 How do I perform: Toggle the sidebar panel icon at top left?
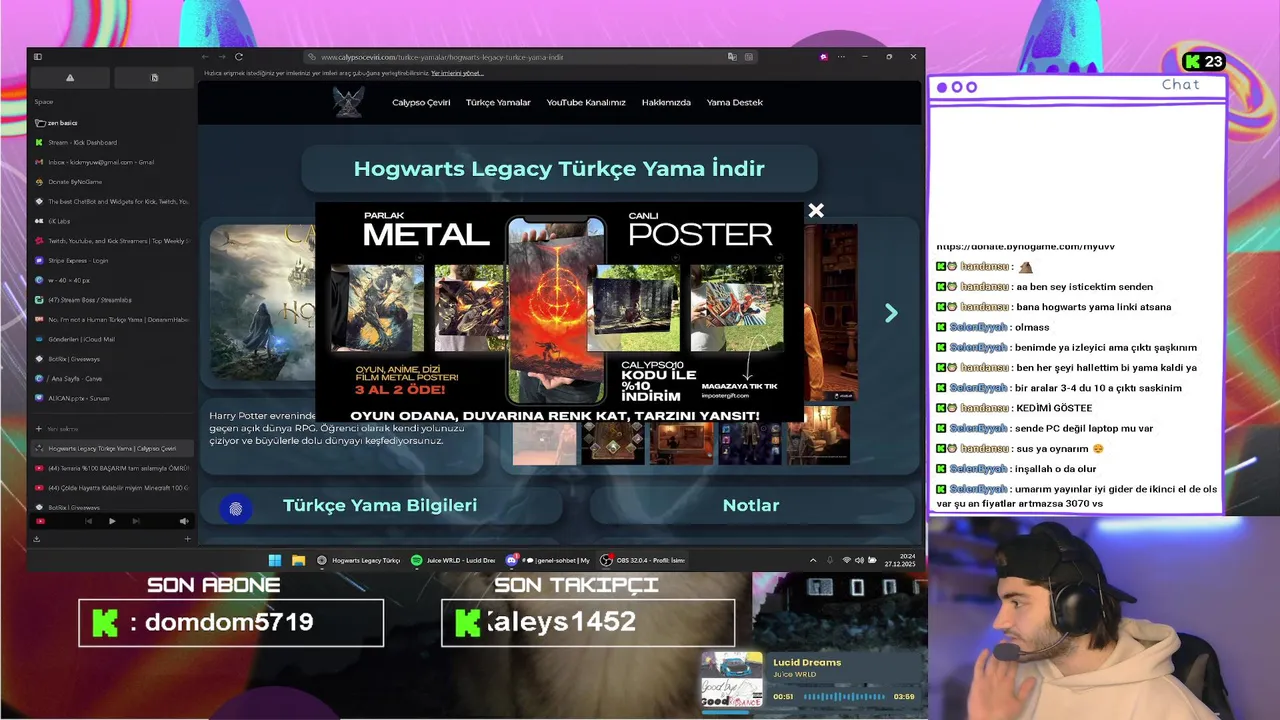pyautogui.click(x=38, y=57)
